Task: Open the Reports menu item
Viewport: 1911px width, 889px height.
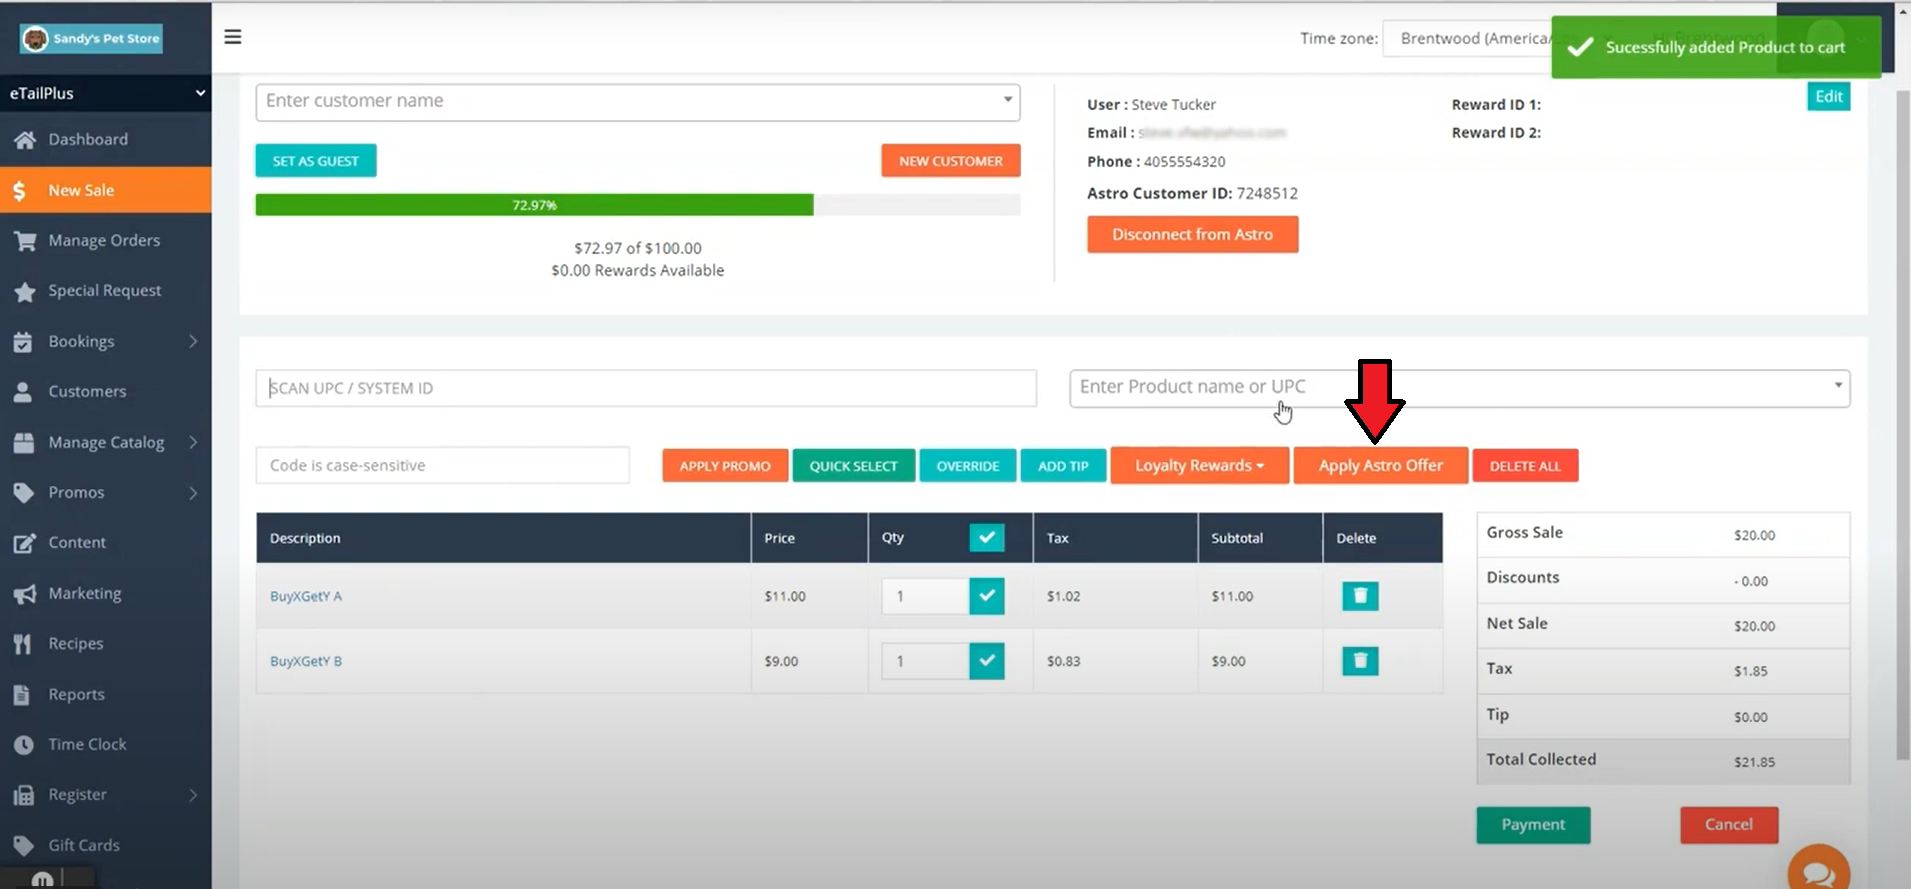Action: [x=76, y=695]
